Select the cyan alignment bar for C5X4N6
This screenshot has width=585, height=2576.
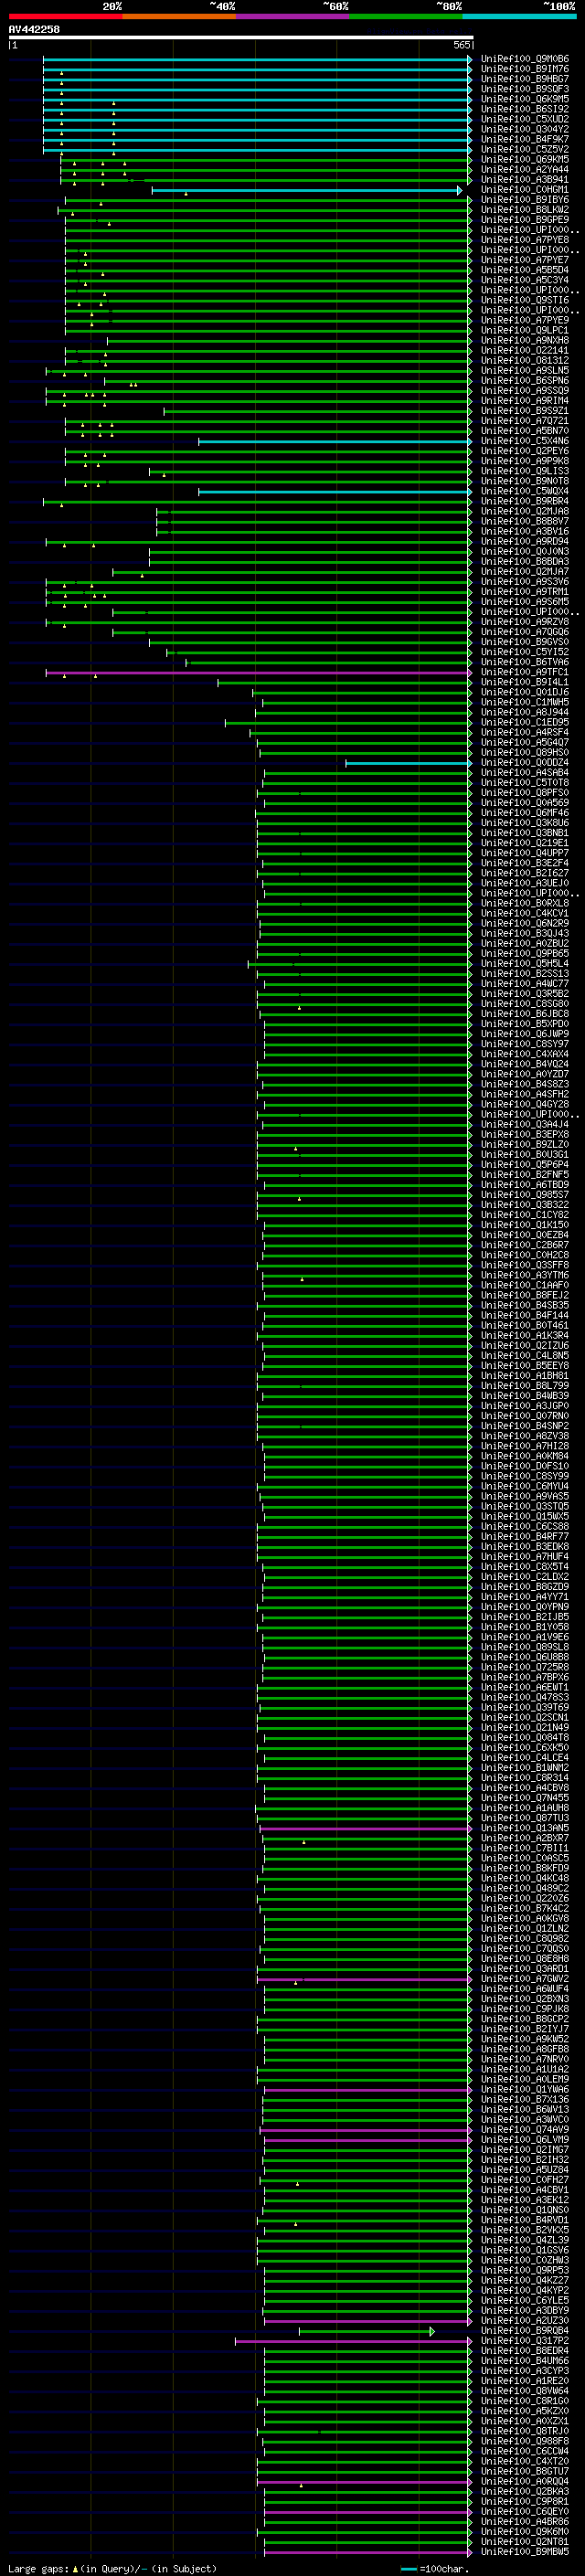pyautogui.click(x=335, y=441)
